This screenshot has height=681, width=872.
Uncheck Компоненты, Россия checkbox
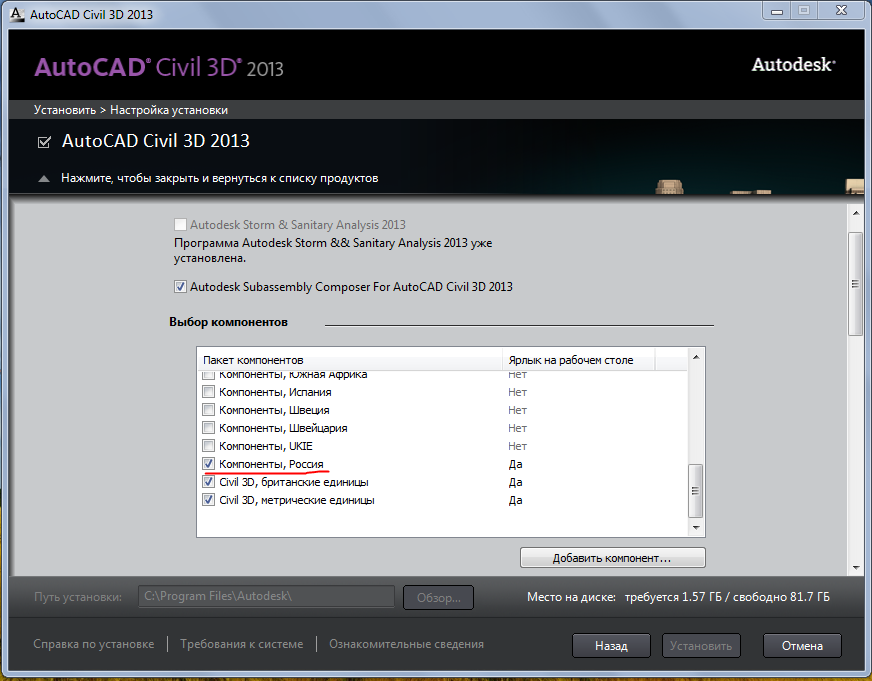209,464
